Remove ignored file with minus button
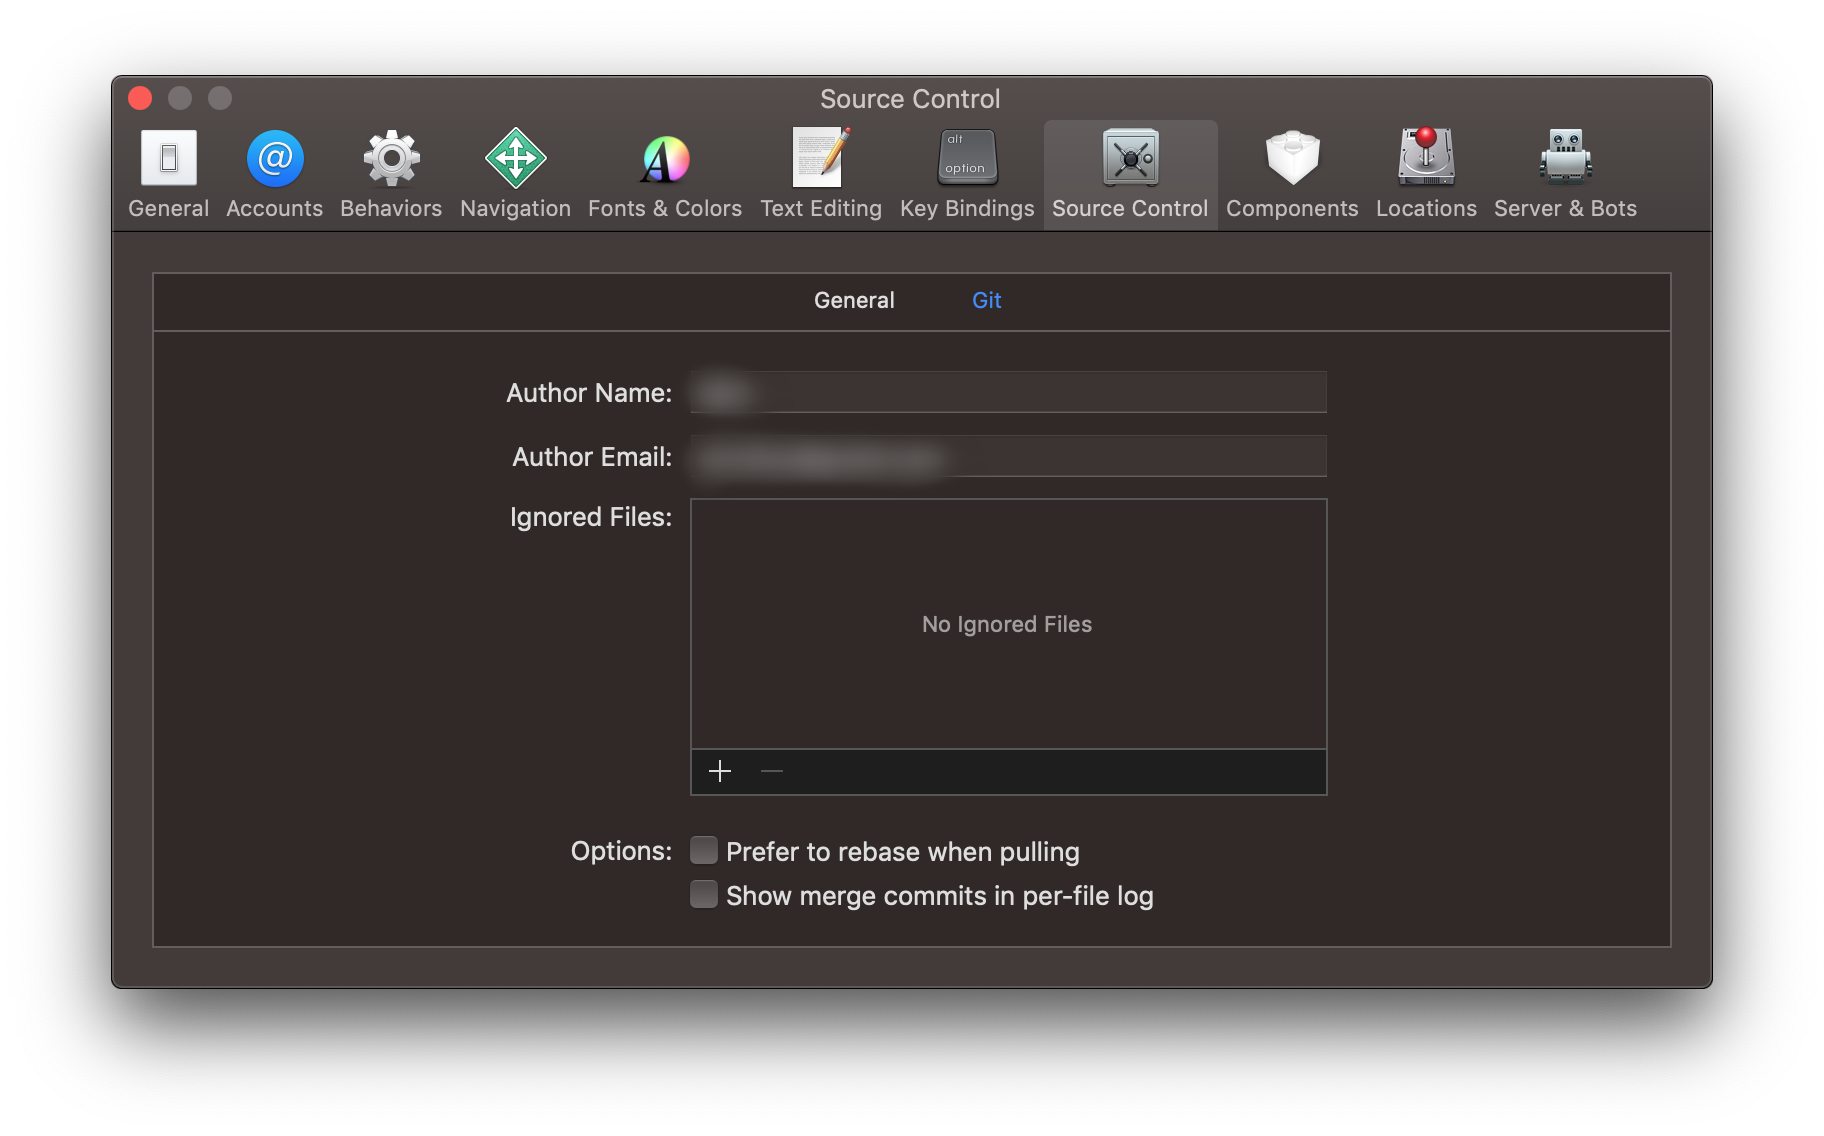The image size is (1824, 1136). click(x=772, y=771)
